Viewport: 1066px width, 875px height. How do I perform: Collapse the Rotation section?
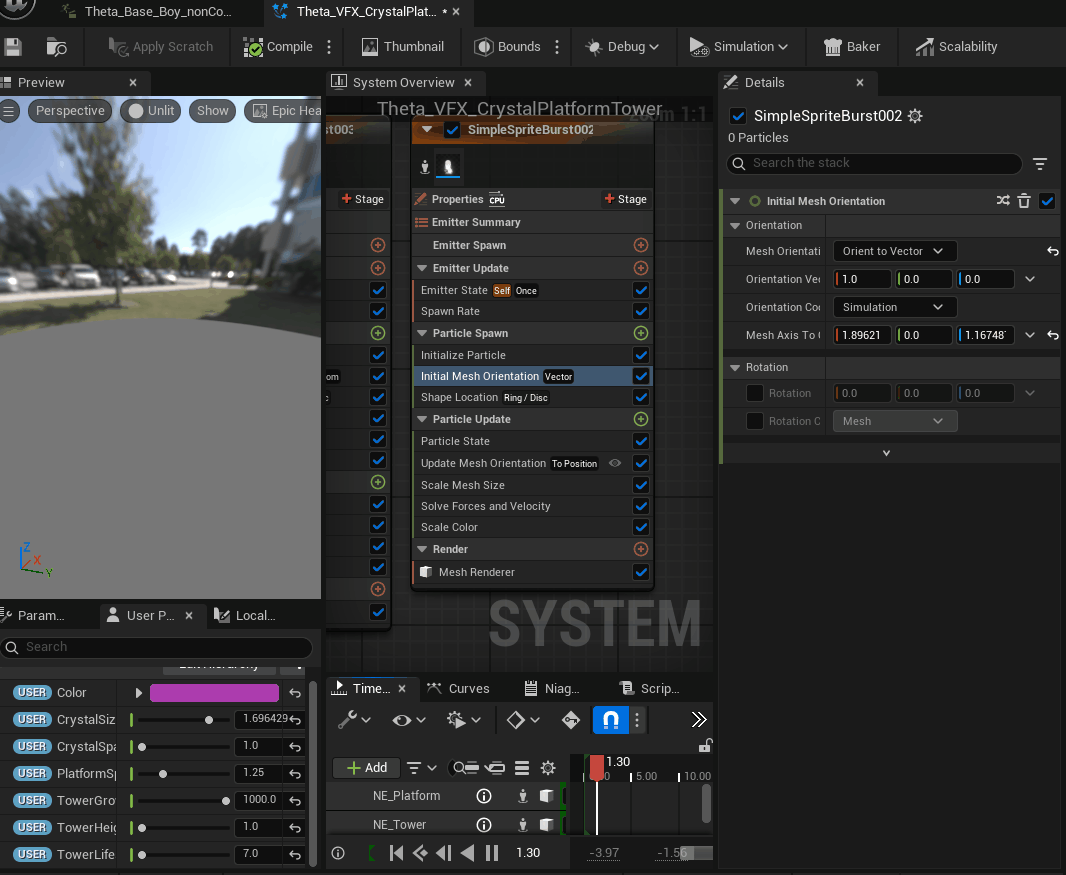(735, 367)
